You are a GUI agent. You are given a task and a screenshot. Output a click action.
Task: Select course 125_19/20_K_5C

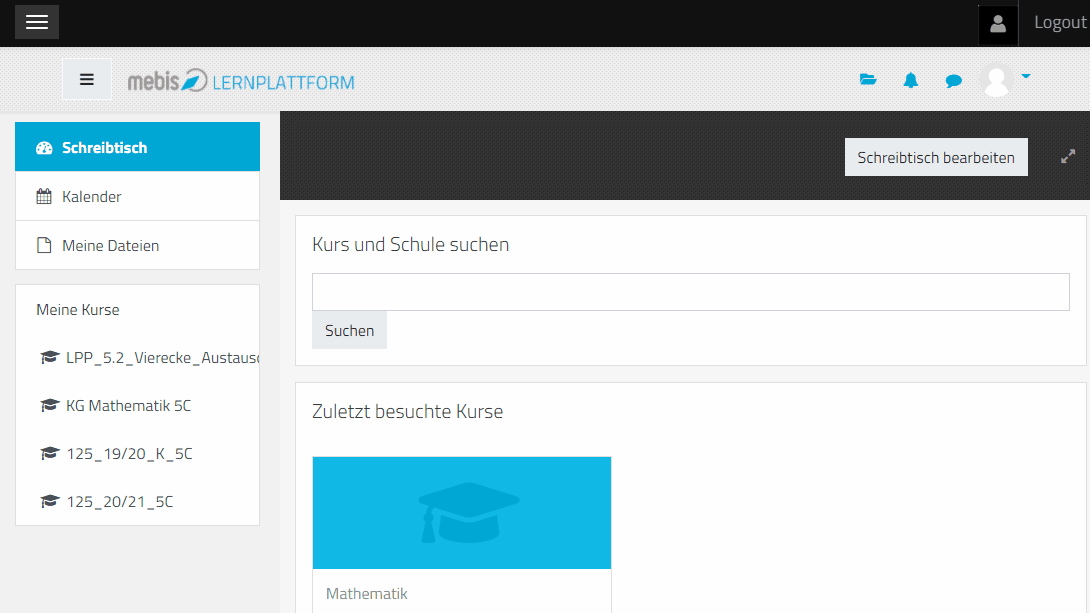pyautogui.click(x=129, y=453)
